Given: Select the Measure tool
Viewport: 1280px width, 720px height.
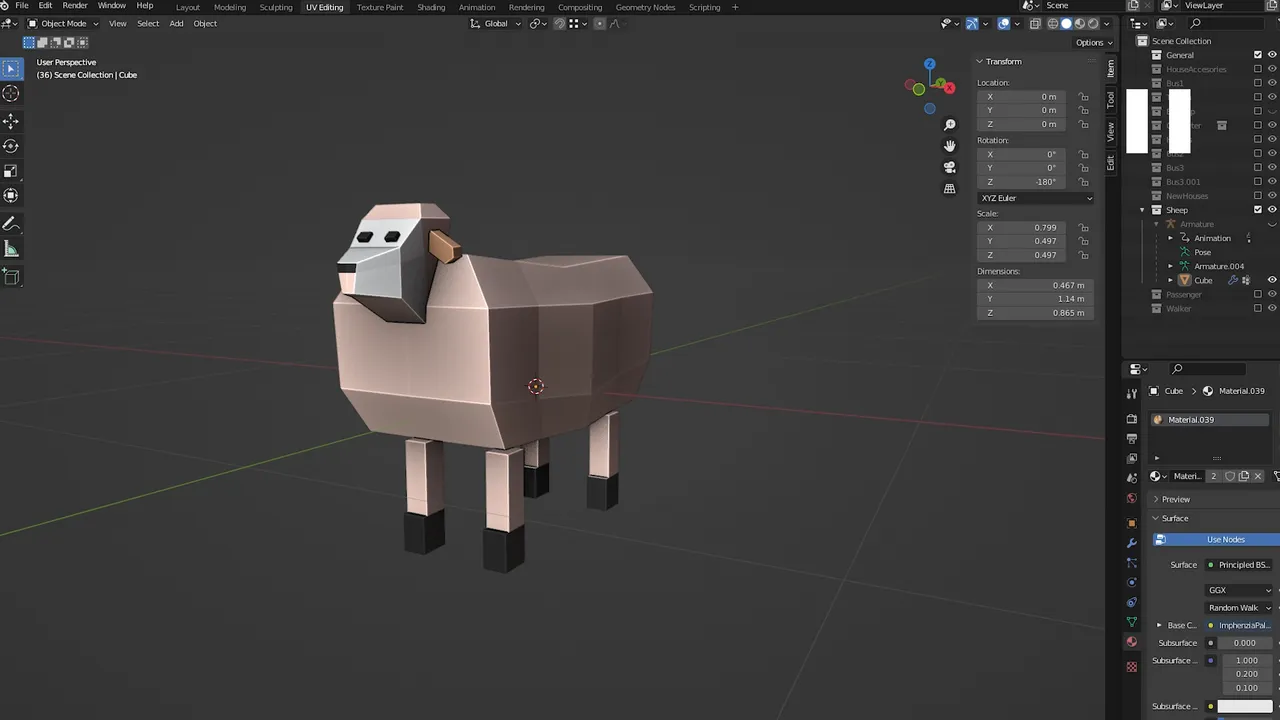Looking at the screenshot, I should pos(11,249).
